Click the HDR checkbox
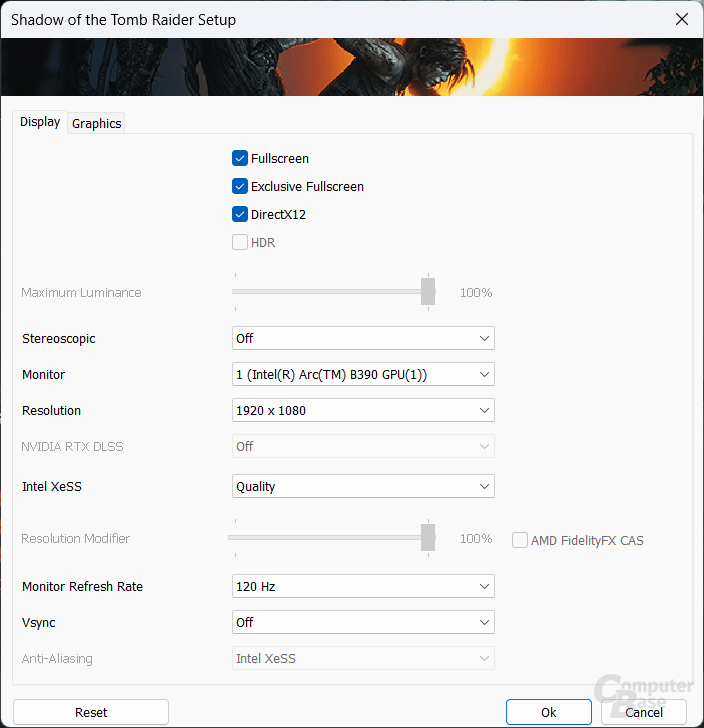 click(240, 242)
